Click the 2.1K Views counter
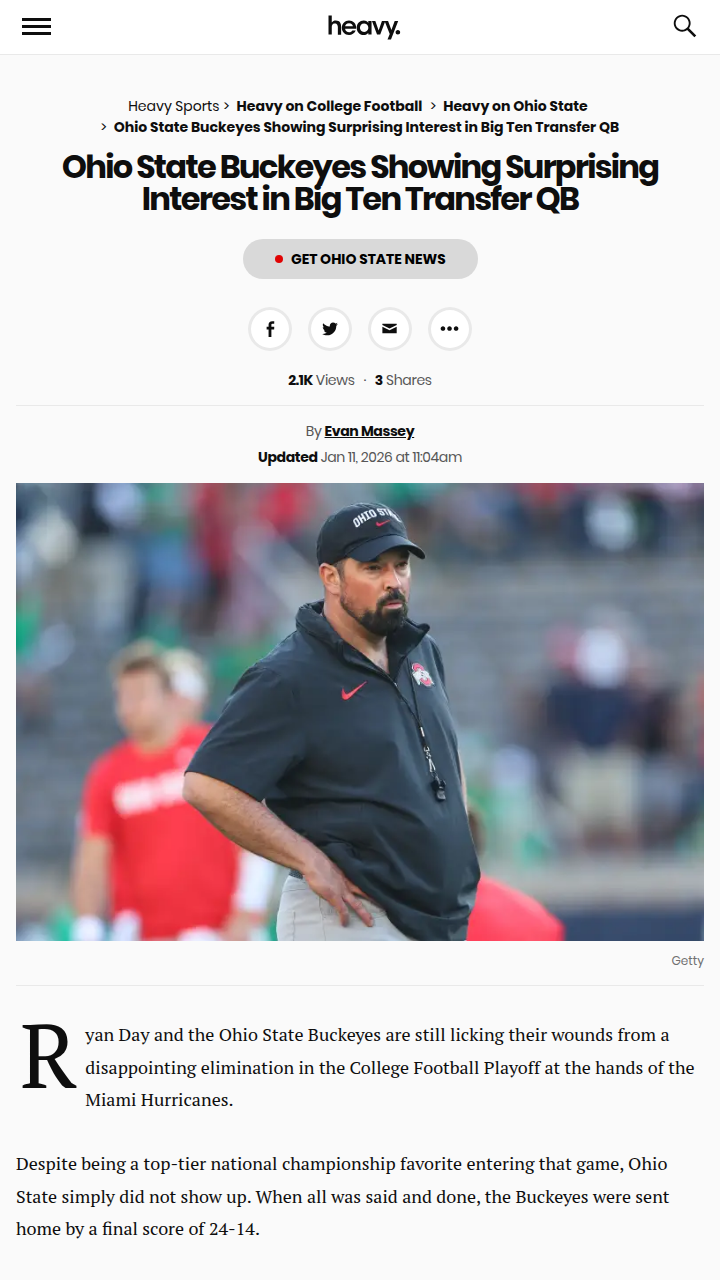The image size is (720, 1280). tap(321, 380)
